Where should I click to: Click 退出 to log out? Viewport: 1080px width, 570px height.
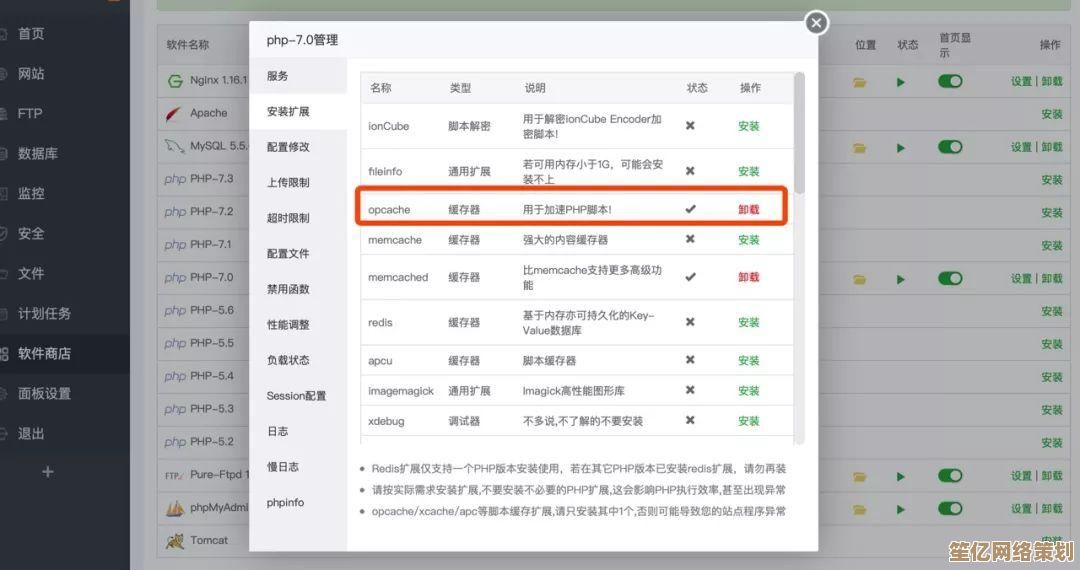coord(31,433)
